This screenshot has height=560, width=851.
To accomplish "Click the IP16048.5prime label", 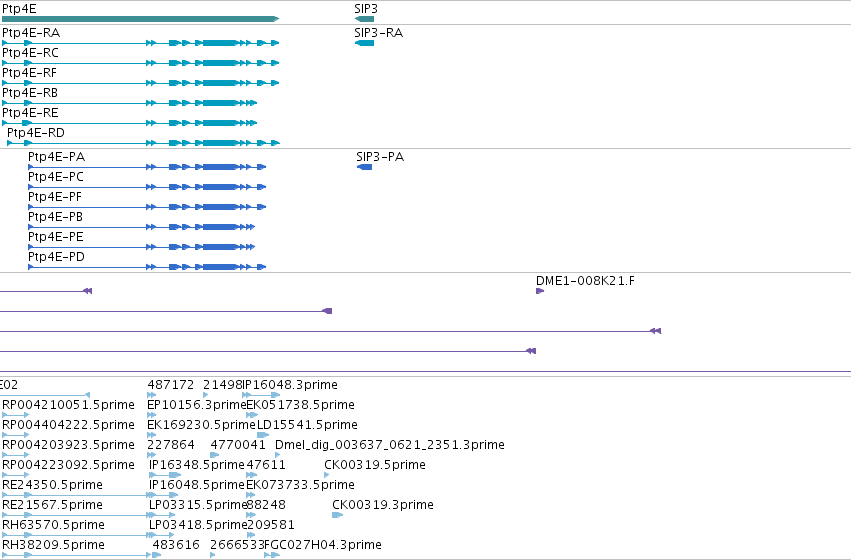I will click(x=197, y=485).
